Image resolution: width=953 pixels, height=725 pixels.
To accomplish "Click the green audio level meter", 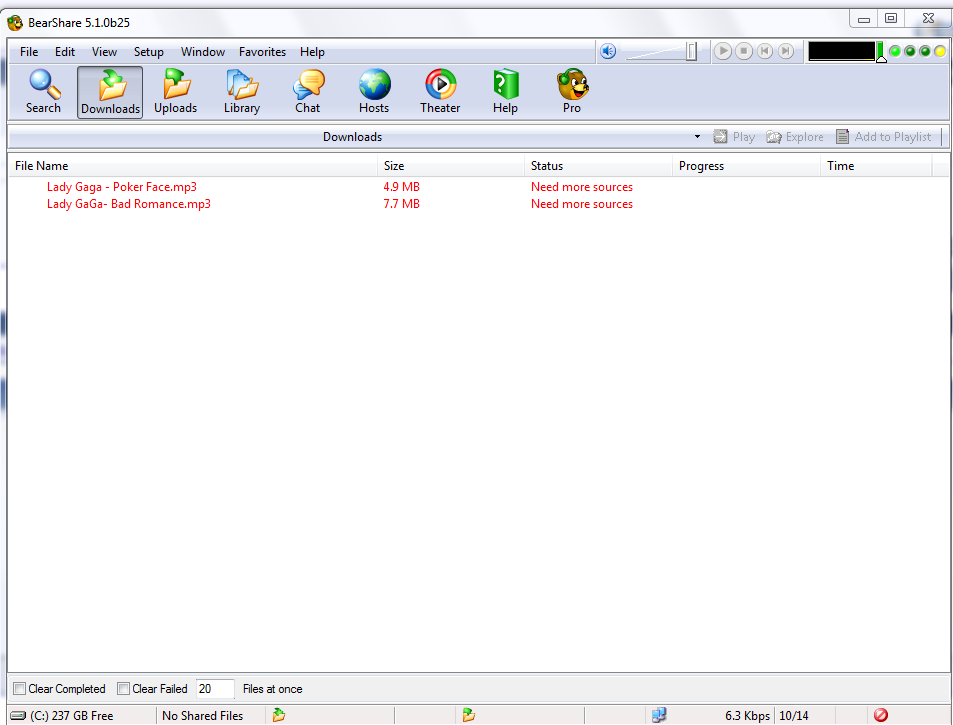I will [x=880, y=52].
